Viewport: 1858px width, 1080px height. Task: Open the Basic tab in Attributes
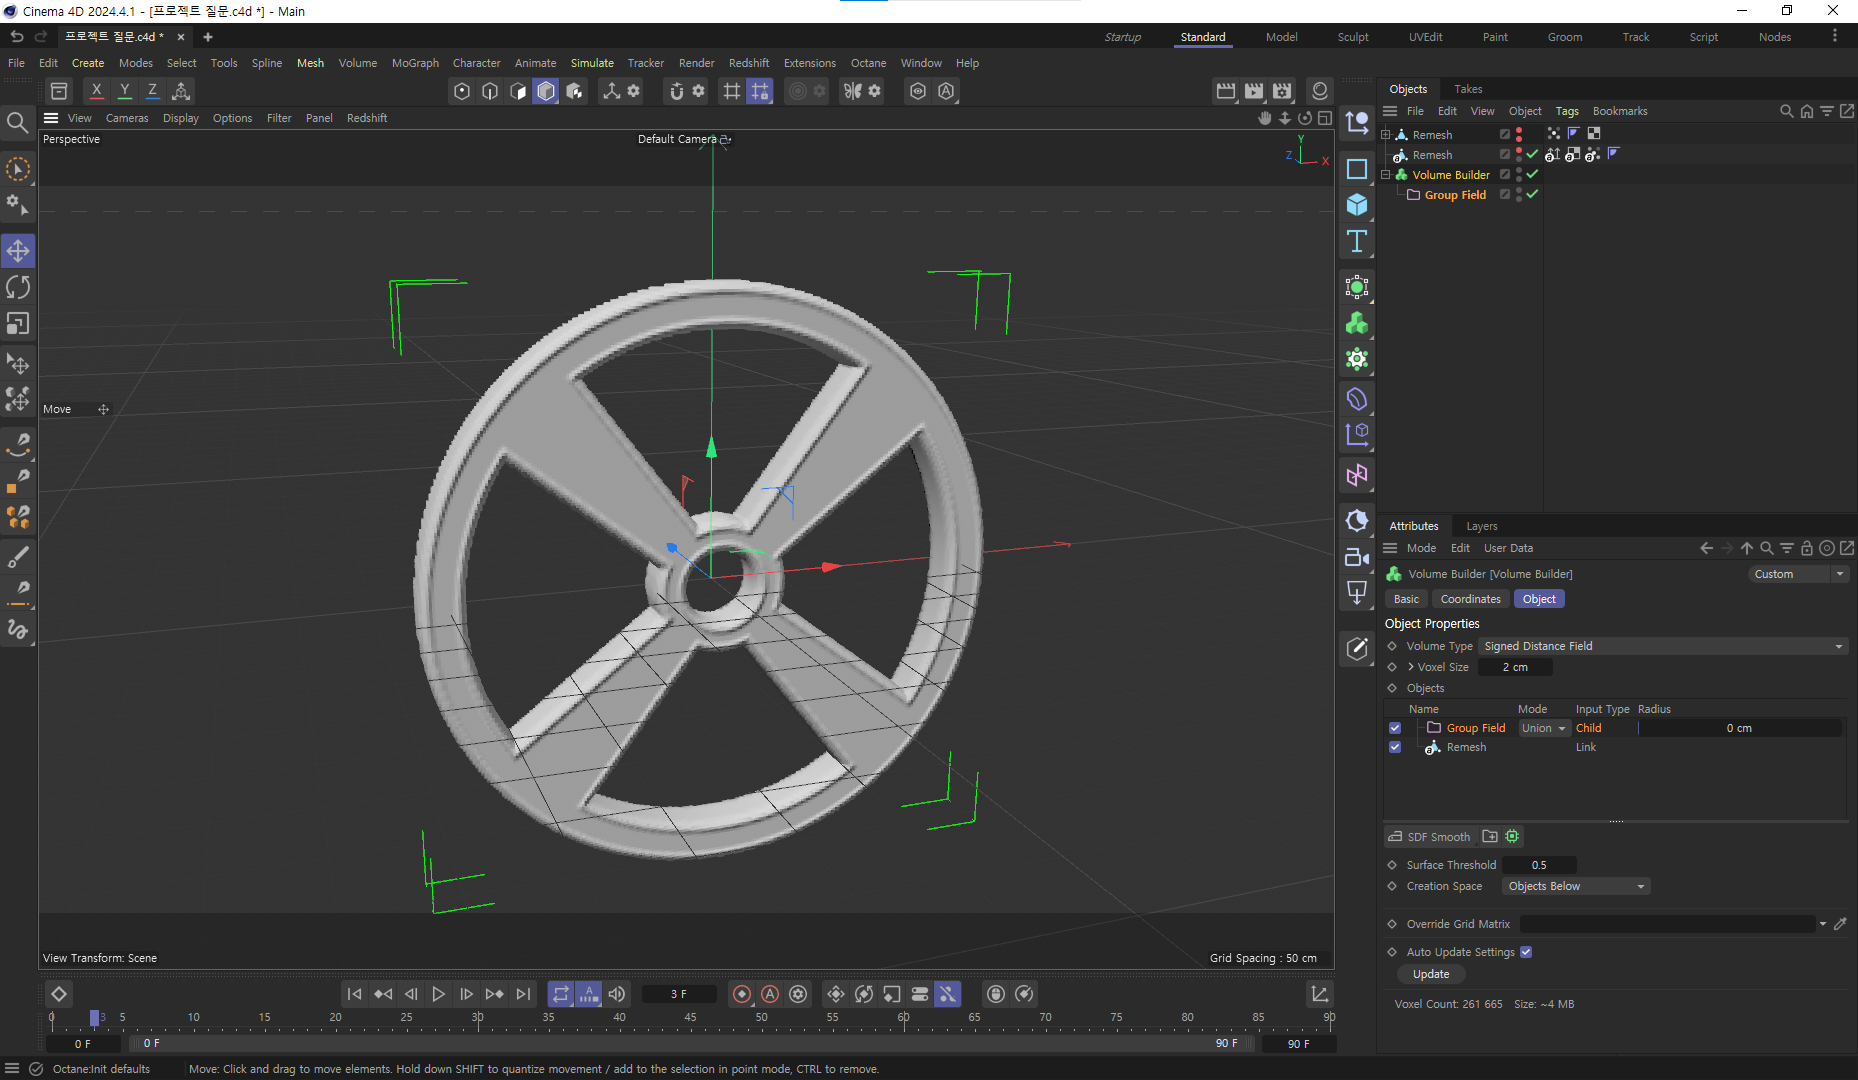(1406, 599)
